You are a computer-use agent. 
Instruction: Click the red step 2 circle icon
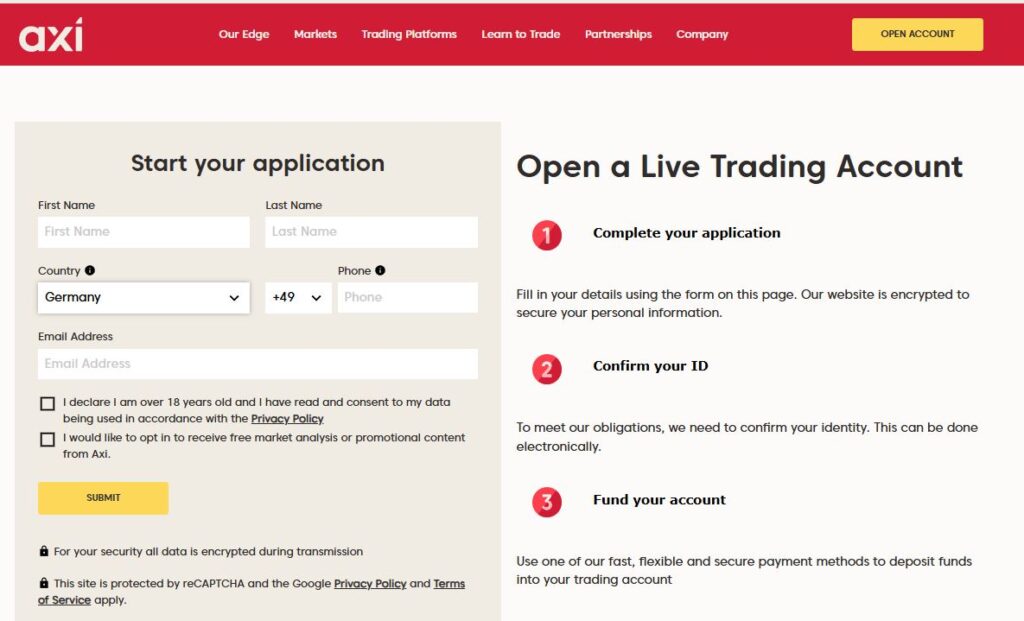click(546, 369)
